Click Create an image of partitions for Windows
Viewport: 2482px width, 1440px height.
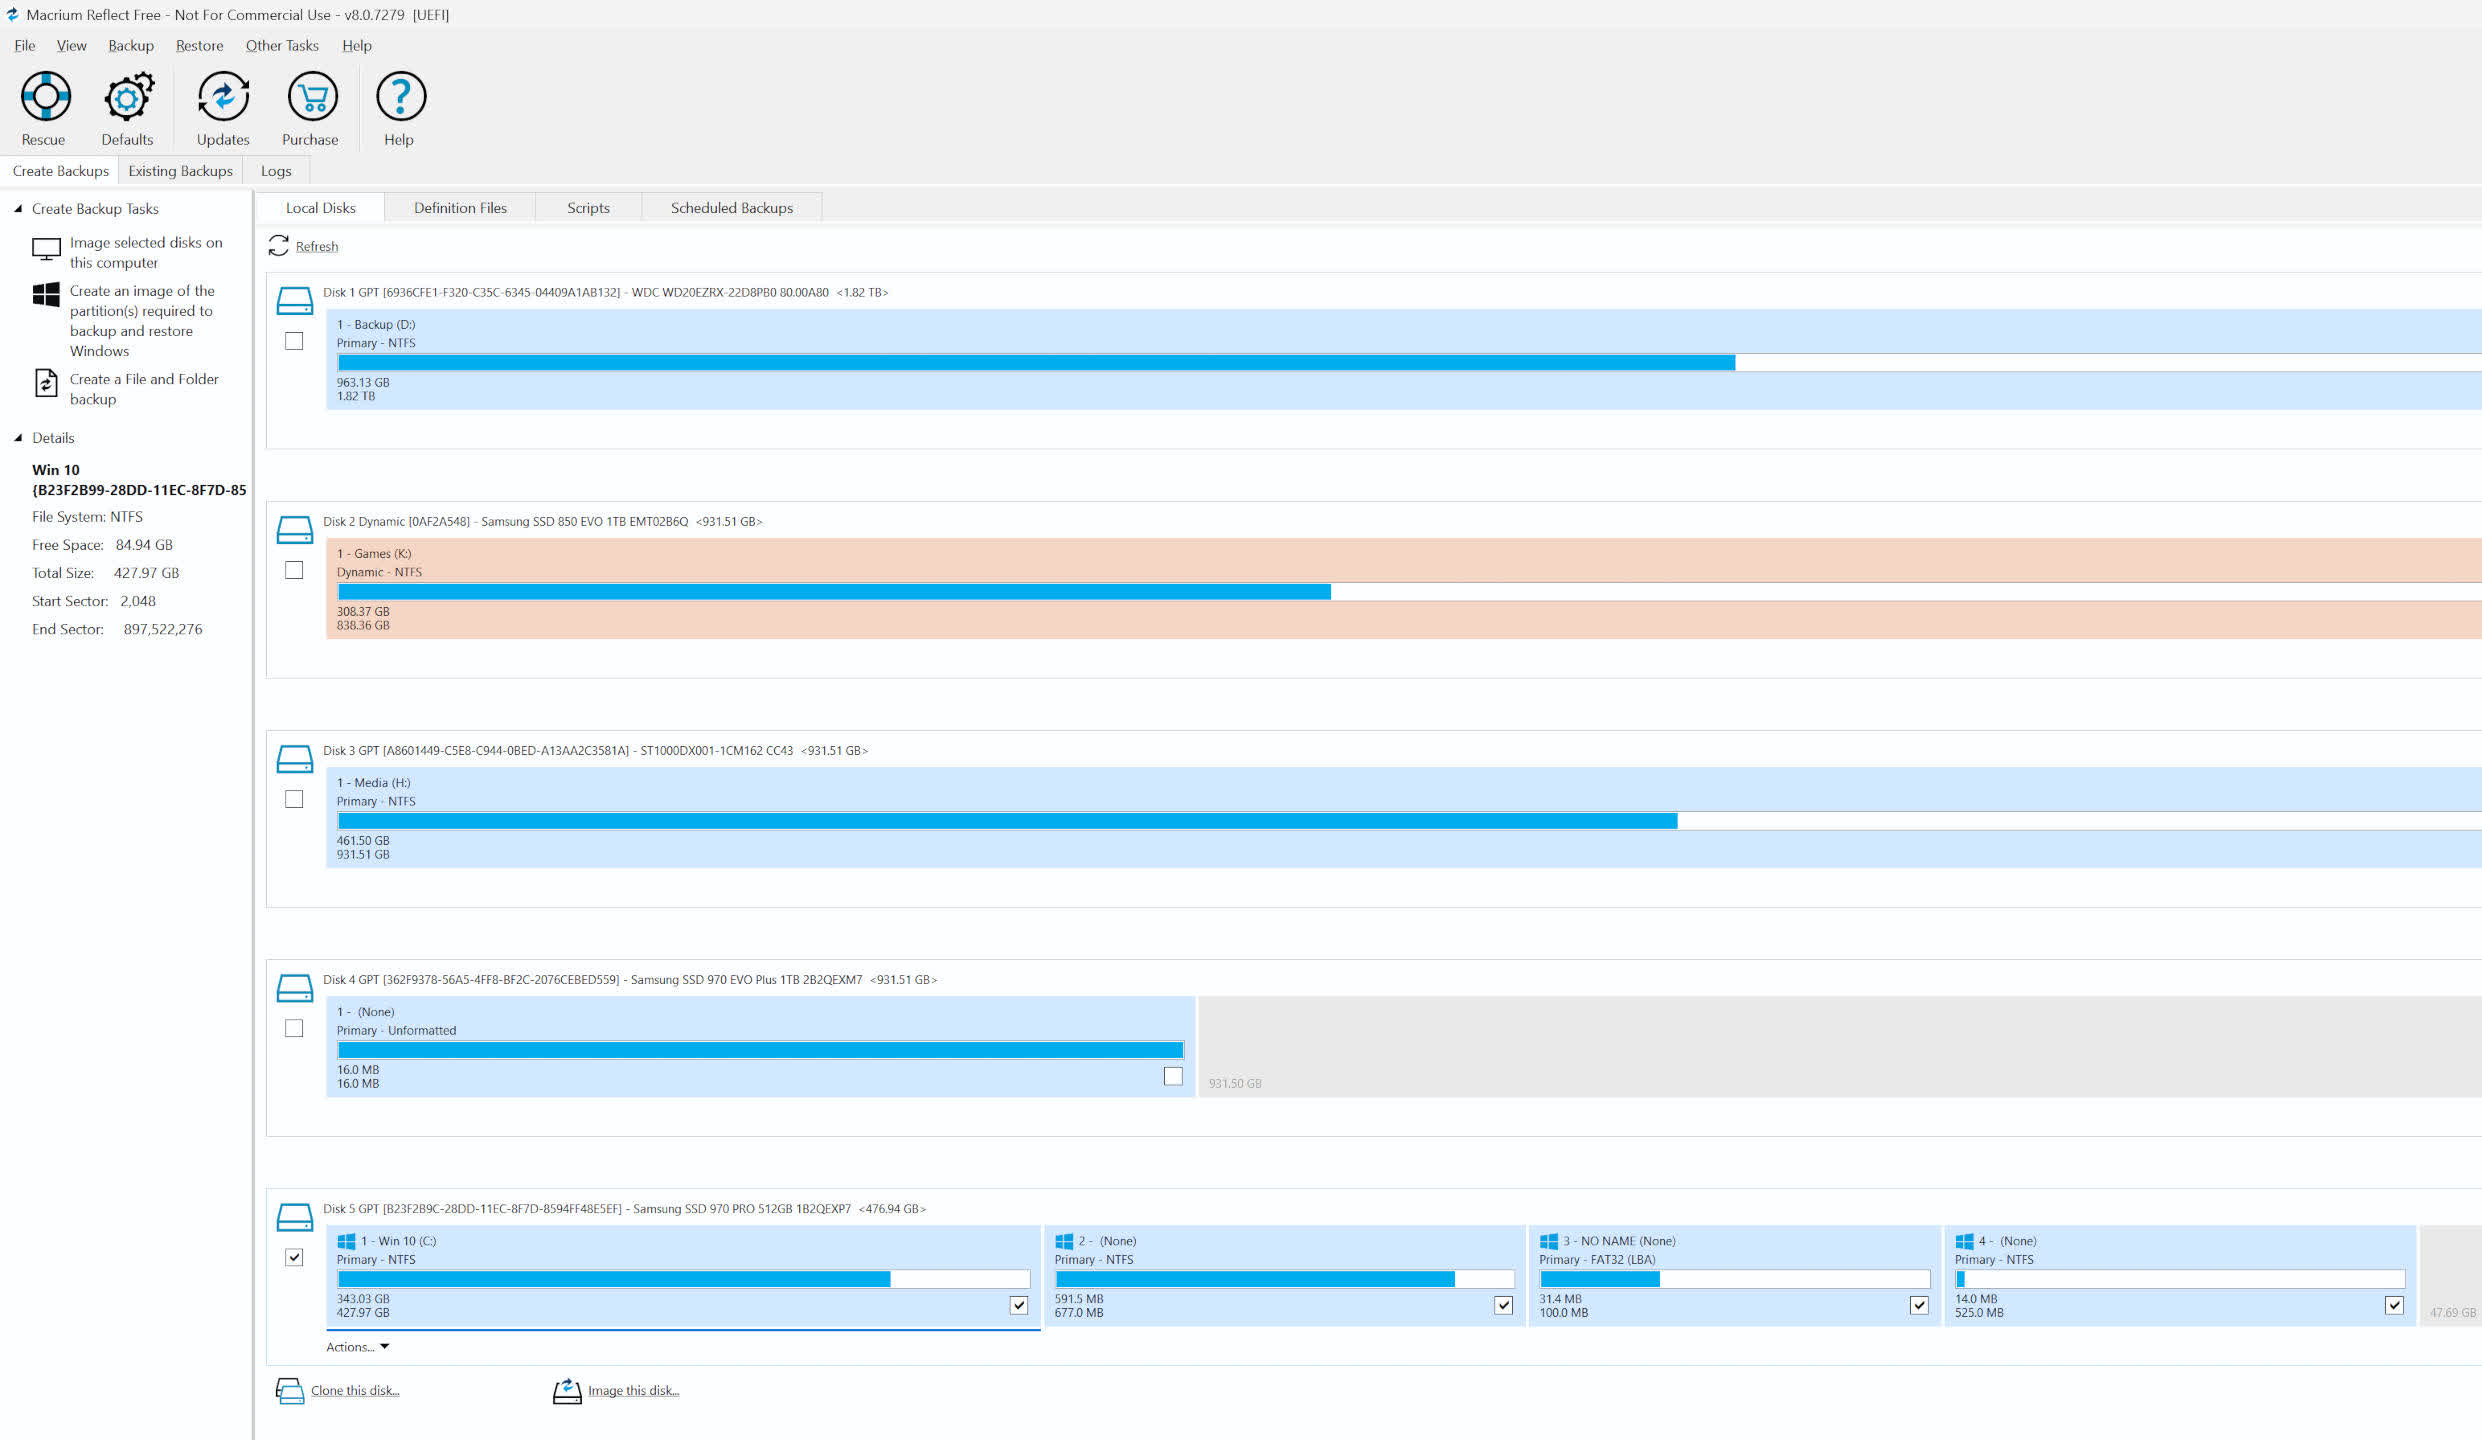[x=142, y=321]
